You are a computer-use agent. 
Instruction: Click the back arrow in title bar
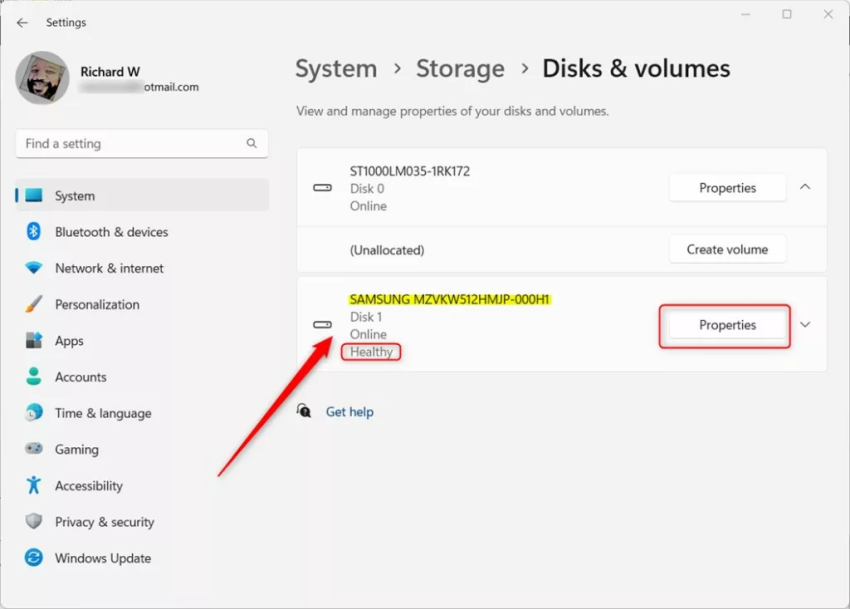[x=22, y=22]
